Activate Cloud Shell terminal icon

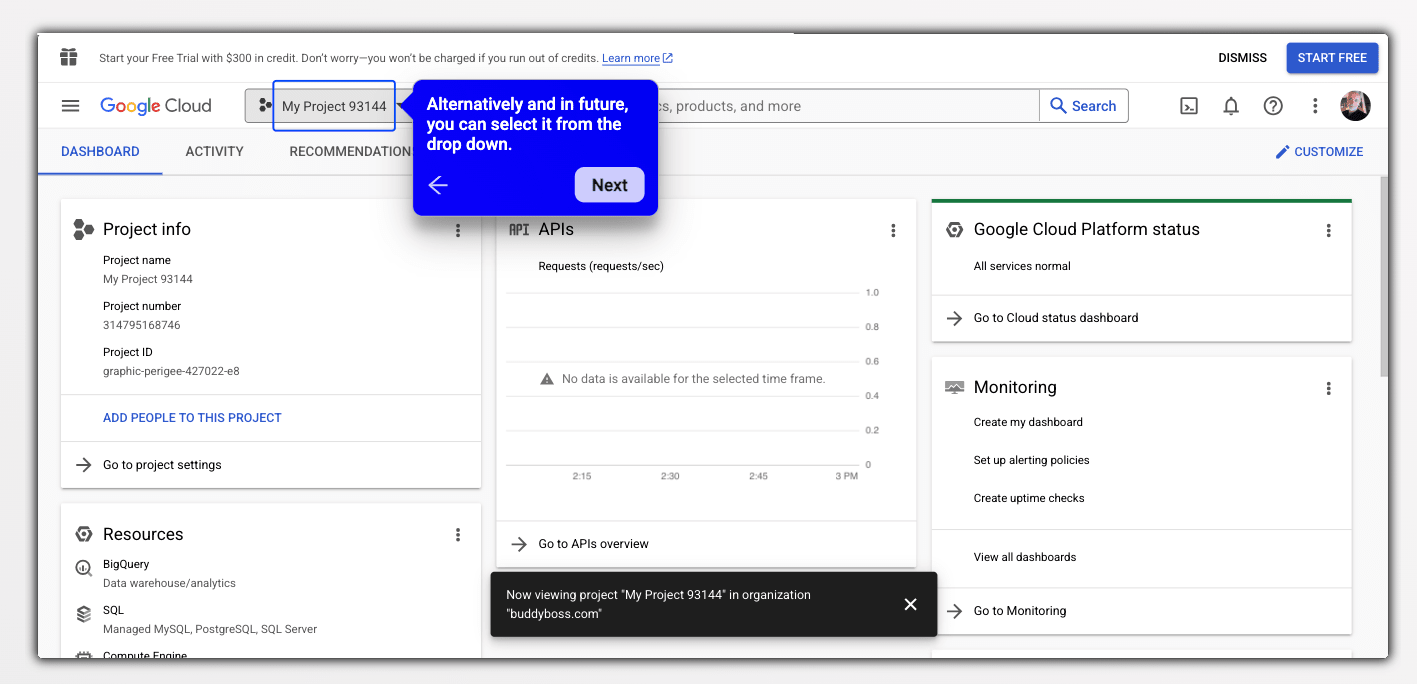point(1189,106)
